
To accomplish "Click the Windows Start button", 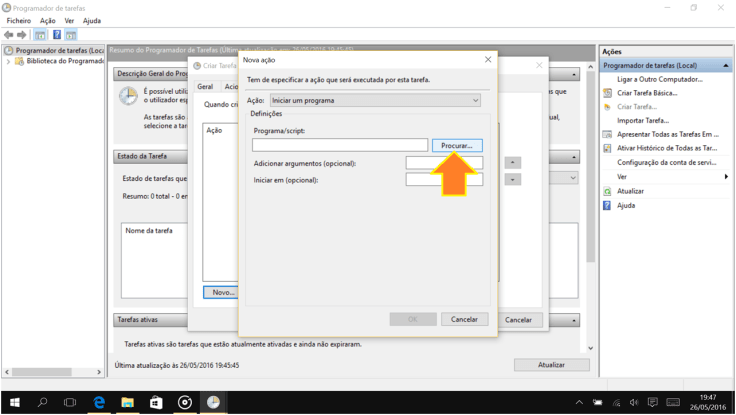I will click(x=14, y=402).
